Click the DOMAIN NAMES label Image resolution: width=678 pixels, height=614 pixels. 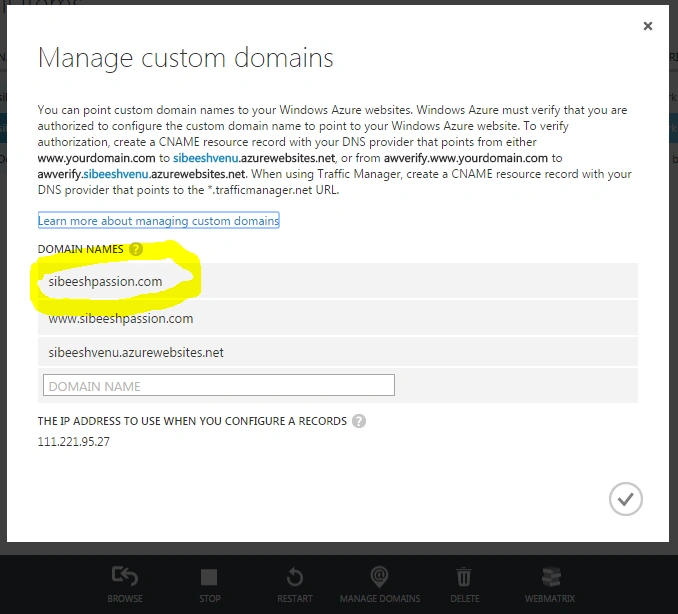click(x=80, y=249)
